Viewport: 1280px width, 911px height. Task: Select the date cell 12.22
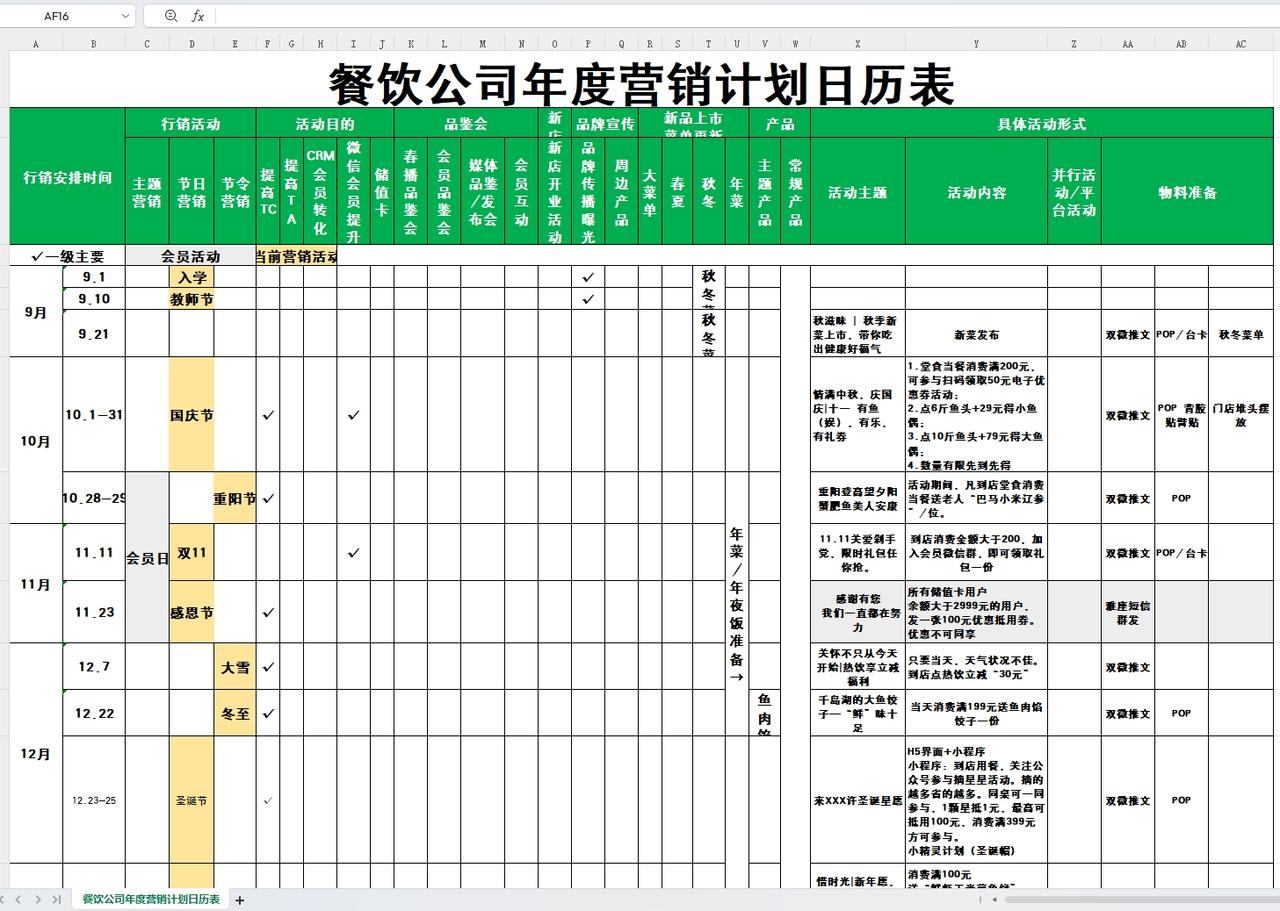94,713
